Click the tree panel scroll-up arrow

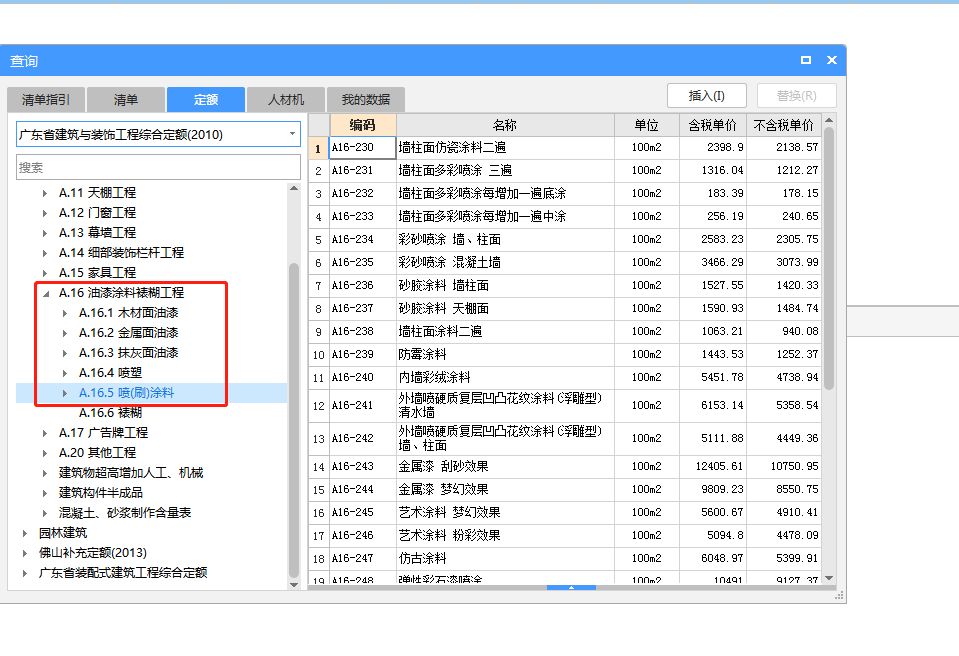click(x=294, y=188)
